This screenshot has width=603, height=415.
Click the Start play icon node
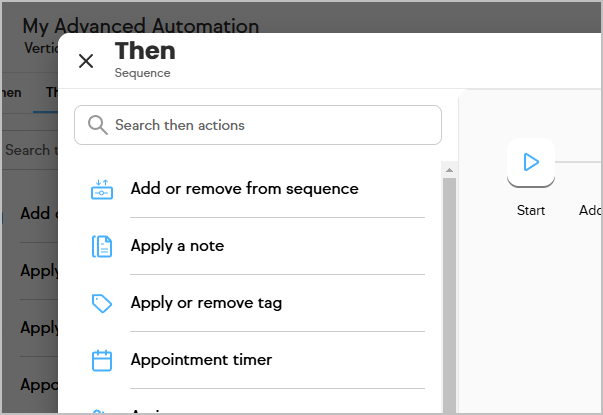tap(531, 162)
